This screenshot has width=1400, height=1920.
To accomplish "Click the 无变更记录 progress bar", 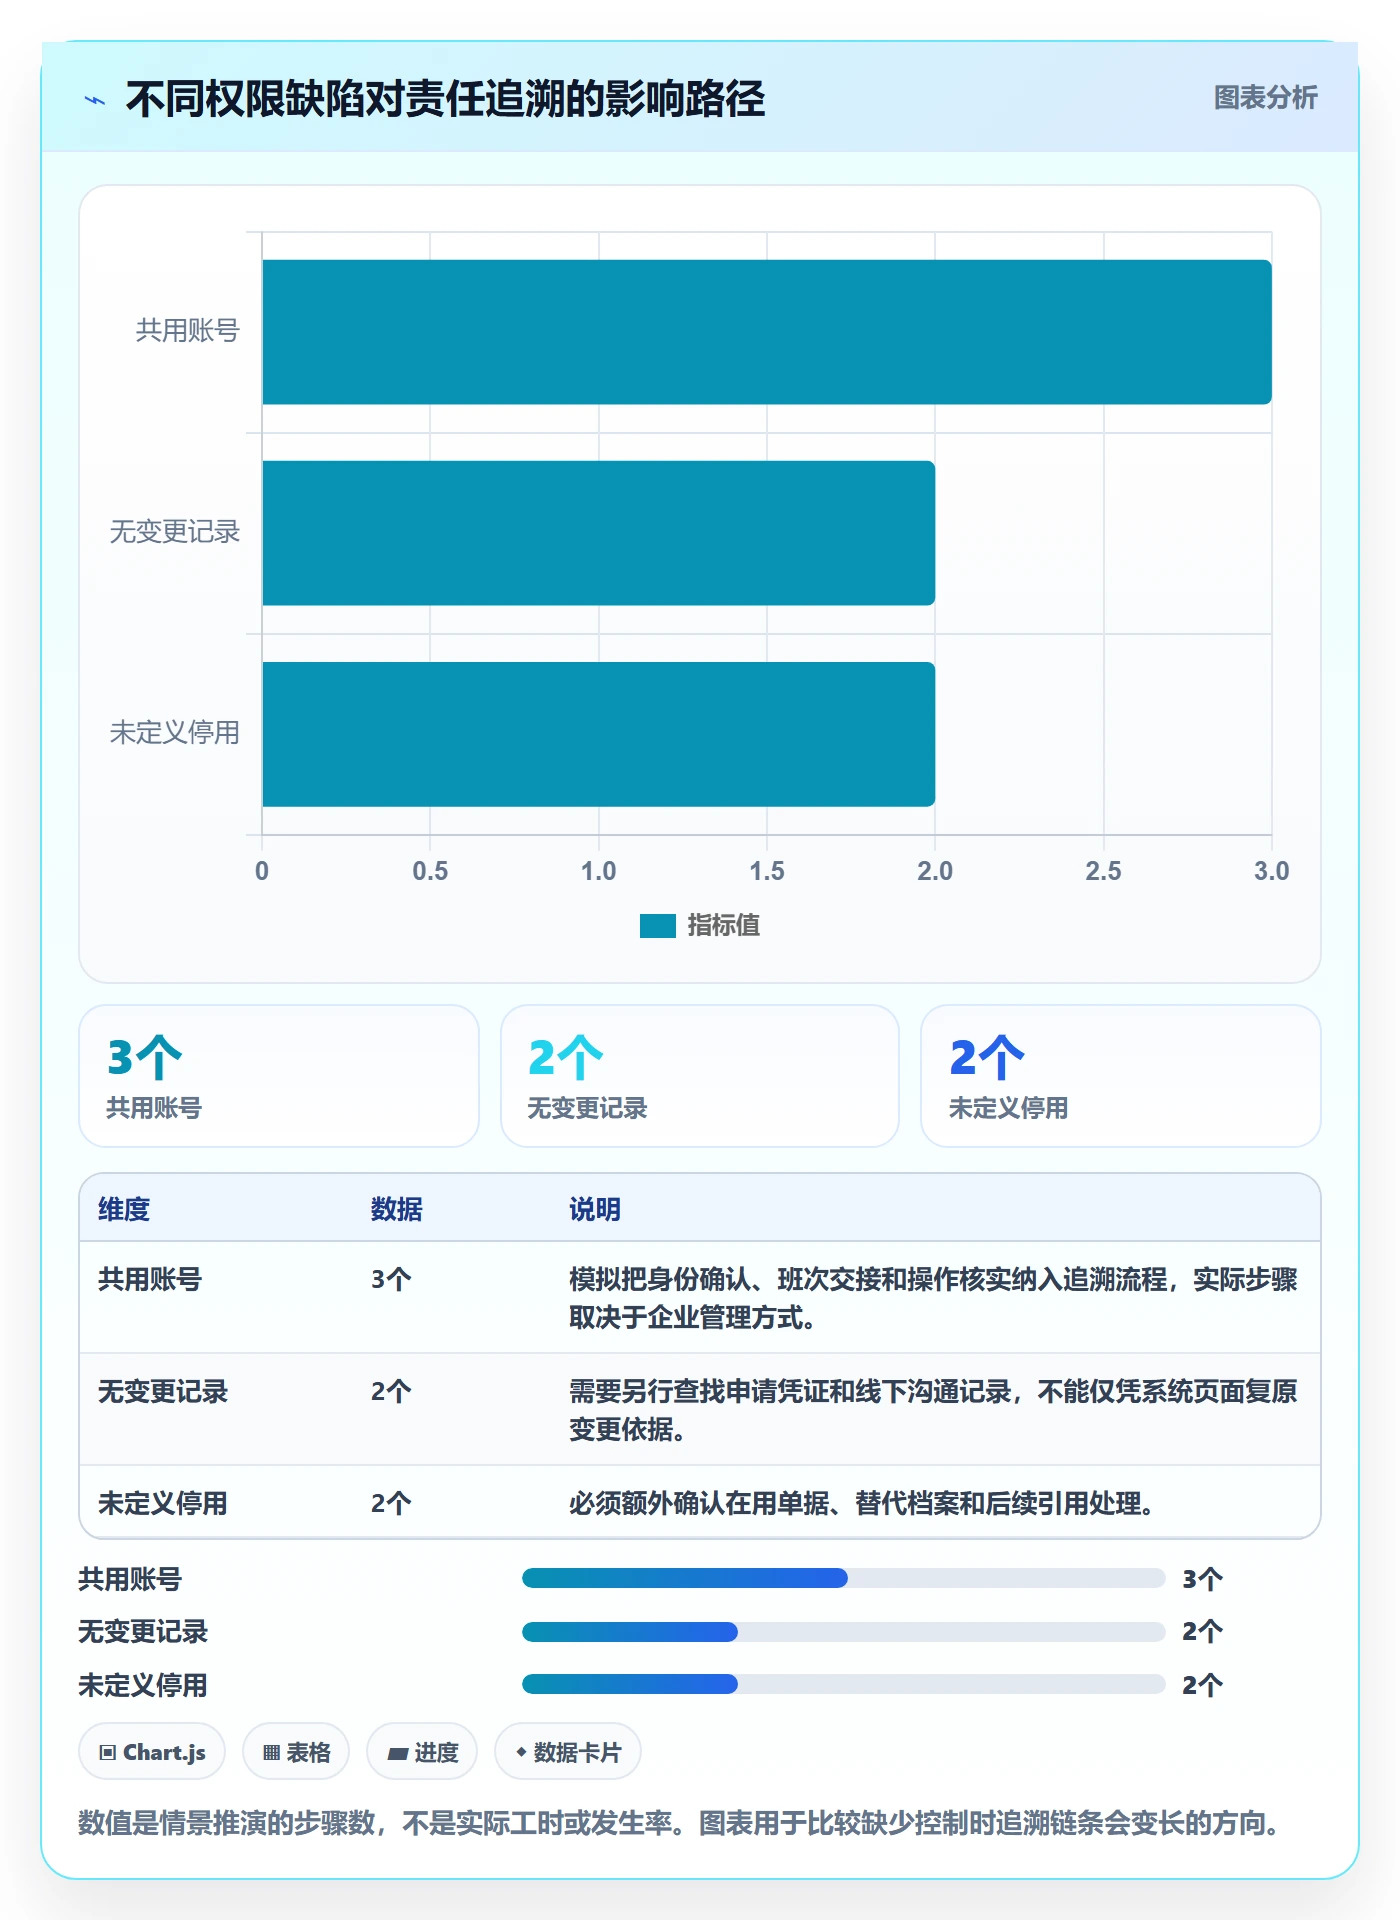I will point(844,1632).
